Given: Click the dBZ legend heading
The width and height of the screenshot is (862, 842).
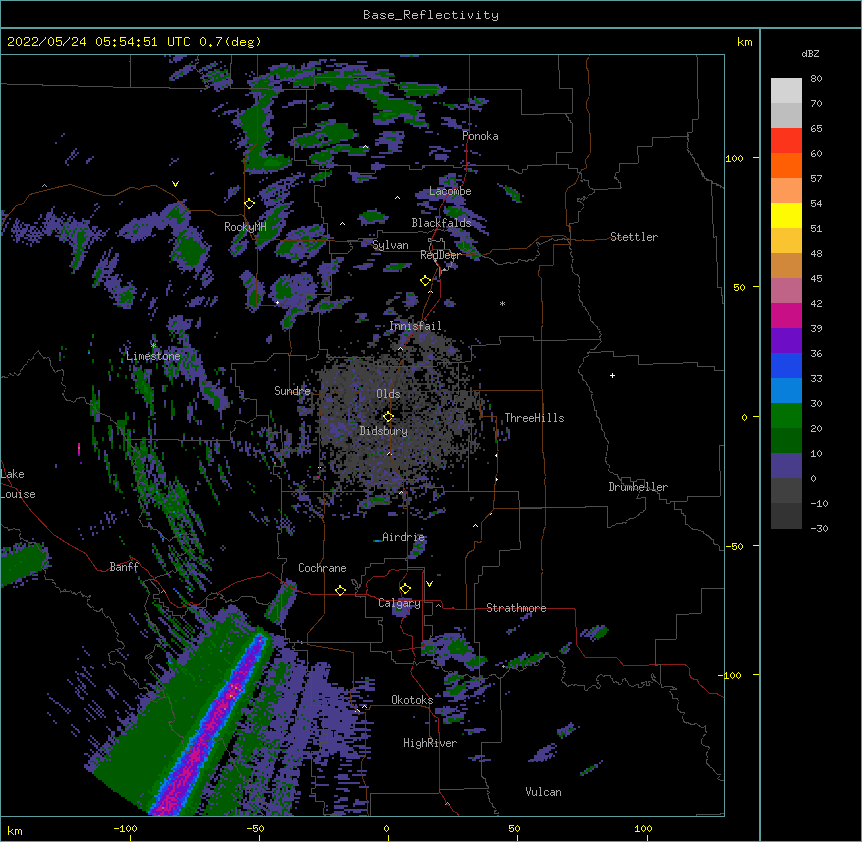Looking at the screenshot, I should click(x=810, y=54).
